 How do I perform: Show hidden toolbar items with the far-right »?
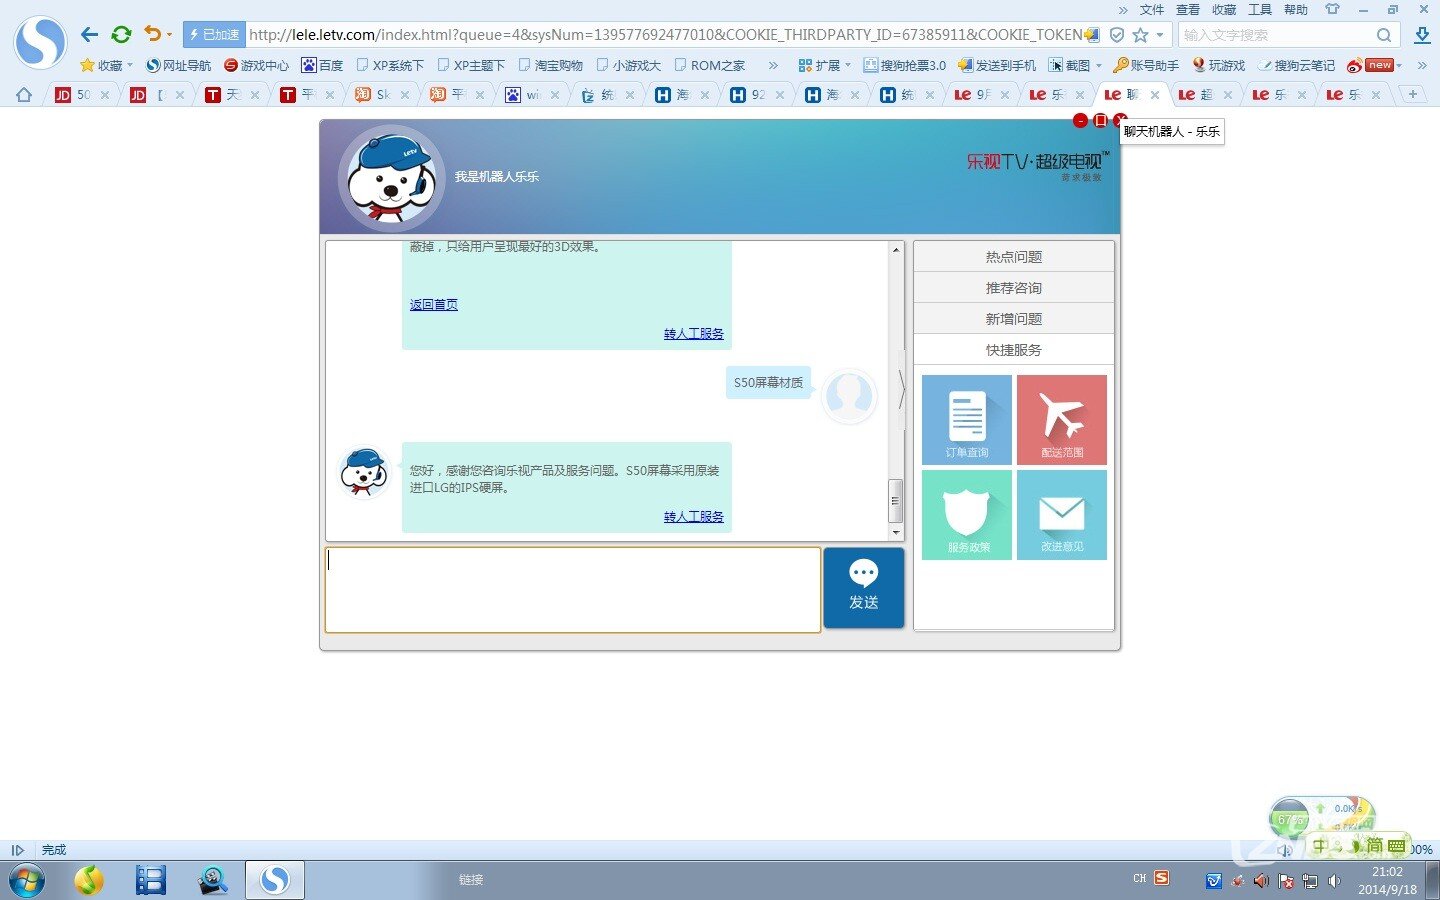pyautogui.click(x=1422, y=65)
